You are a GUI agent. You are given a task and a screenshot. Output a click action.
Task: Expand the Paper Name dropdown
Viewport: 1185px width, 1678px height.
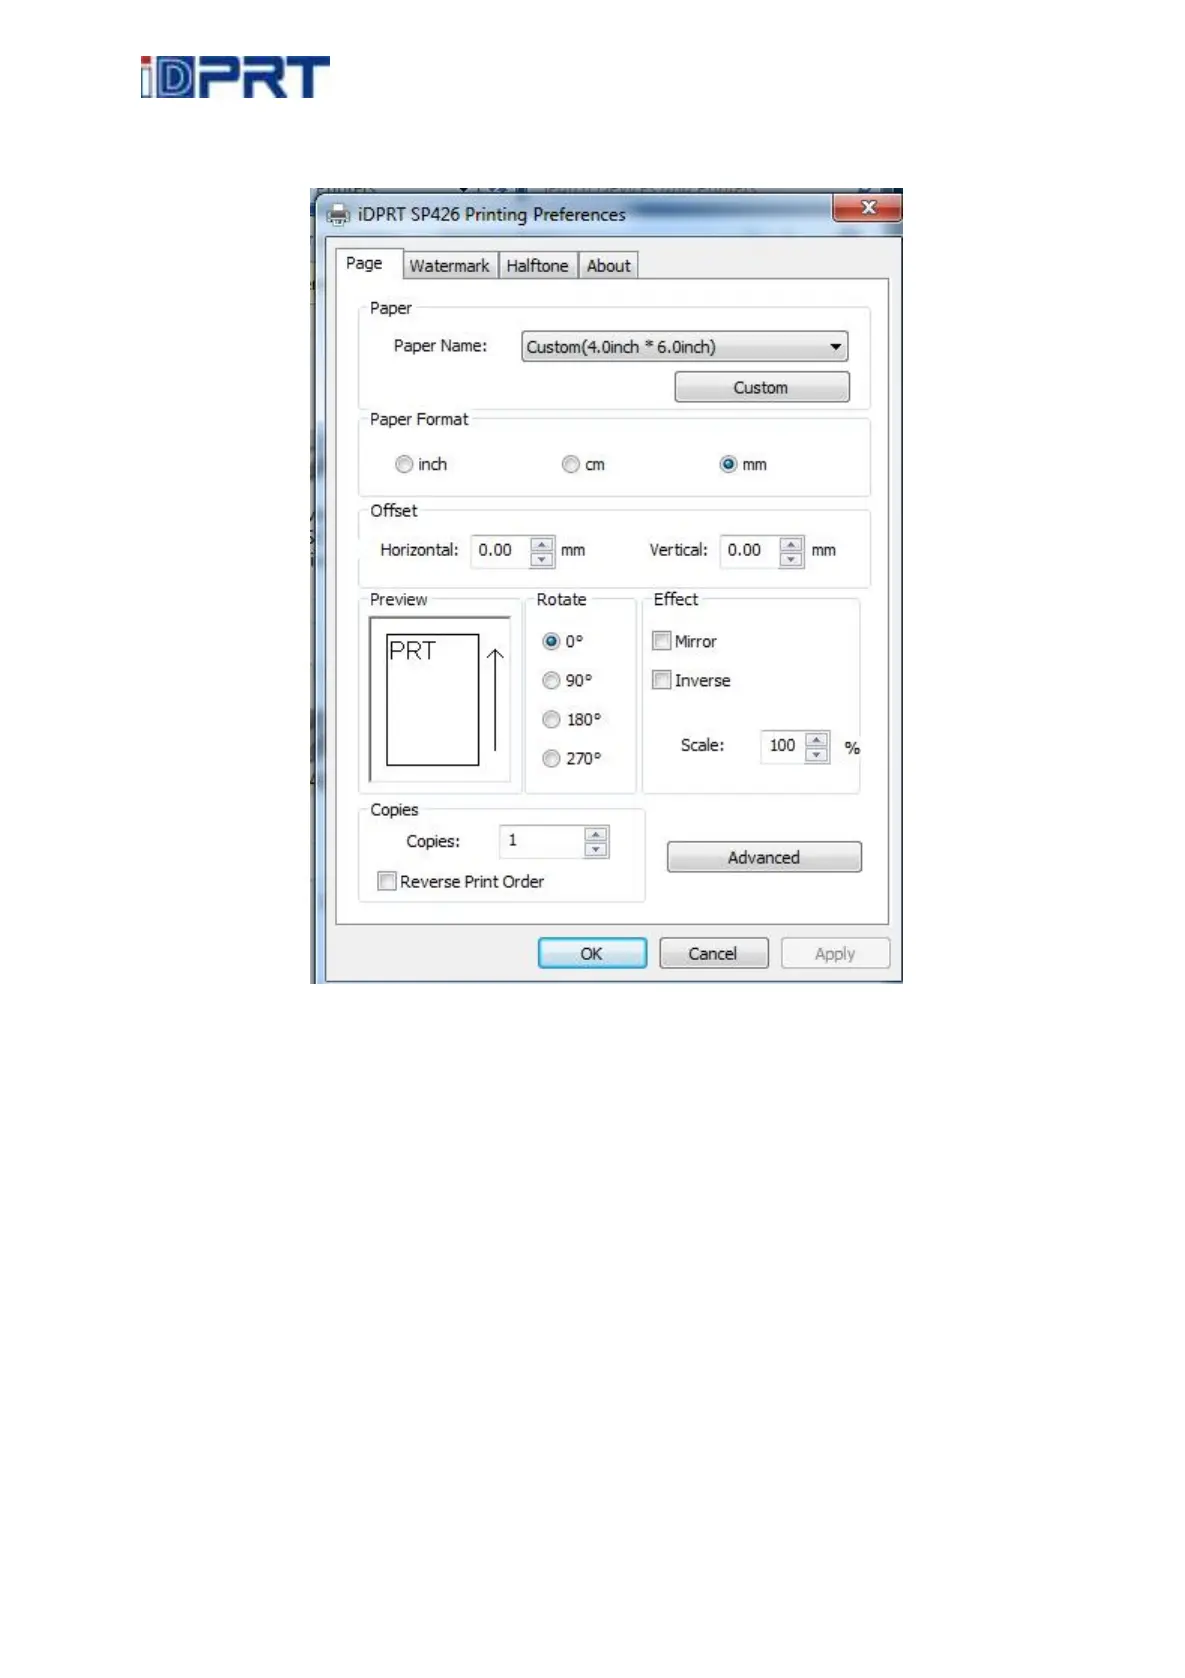pos(685,347)
